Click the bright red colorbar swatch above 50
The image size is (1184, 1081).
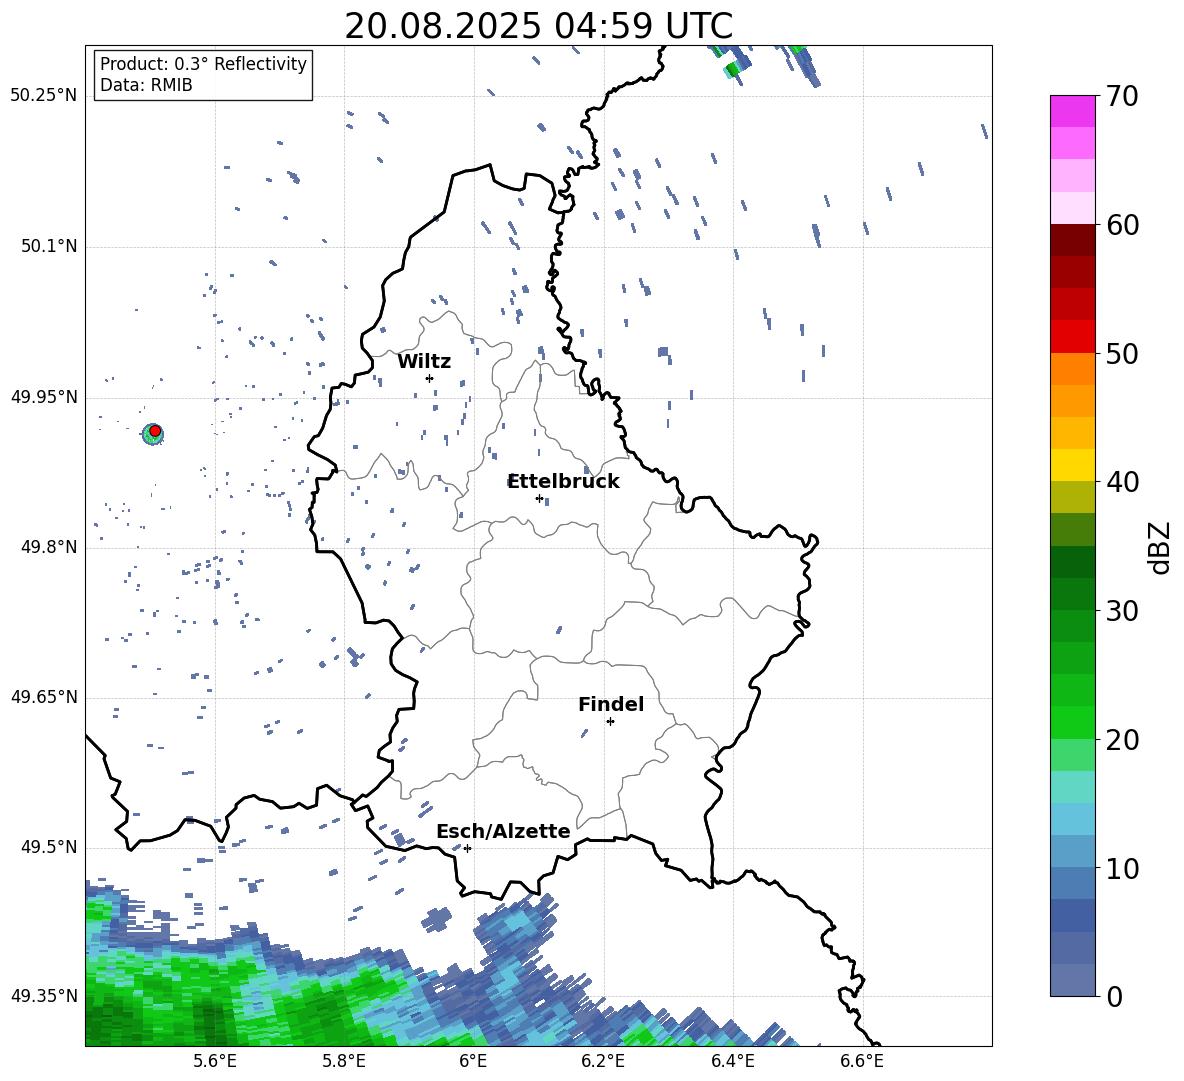tap(1072, 337)
